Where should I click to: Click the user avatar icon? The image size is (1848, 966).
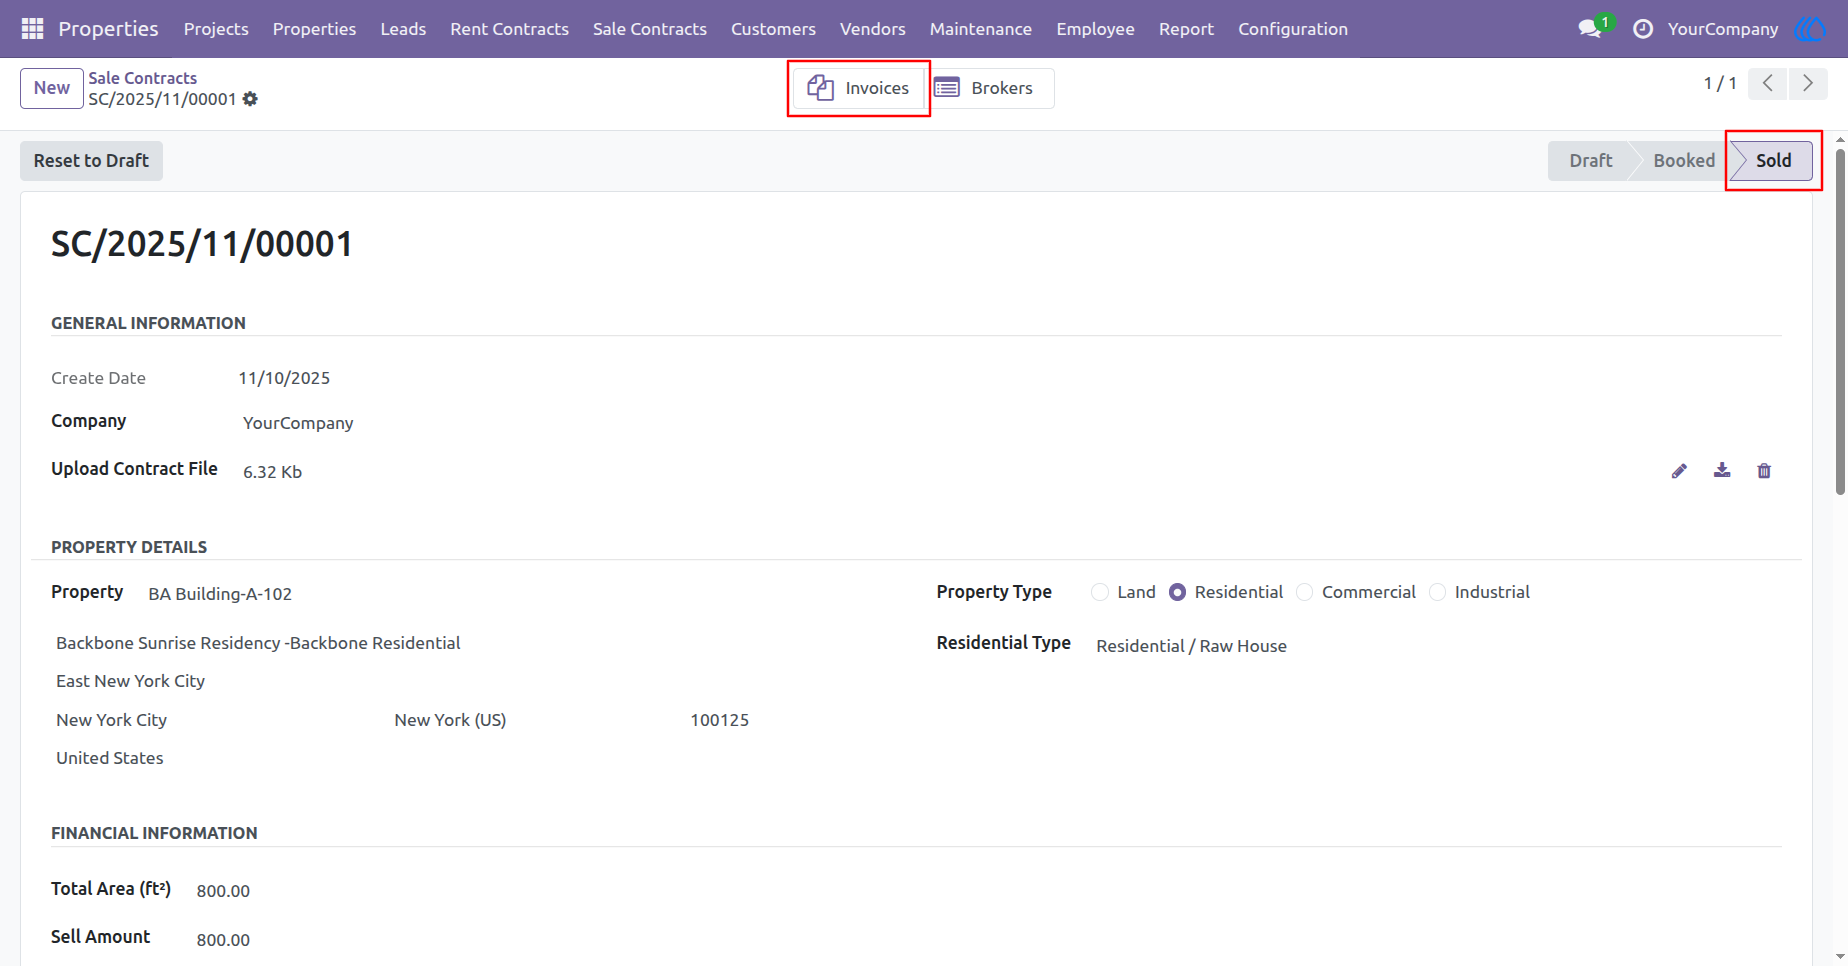click(x=1811, y=29)
